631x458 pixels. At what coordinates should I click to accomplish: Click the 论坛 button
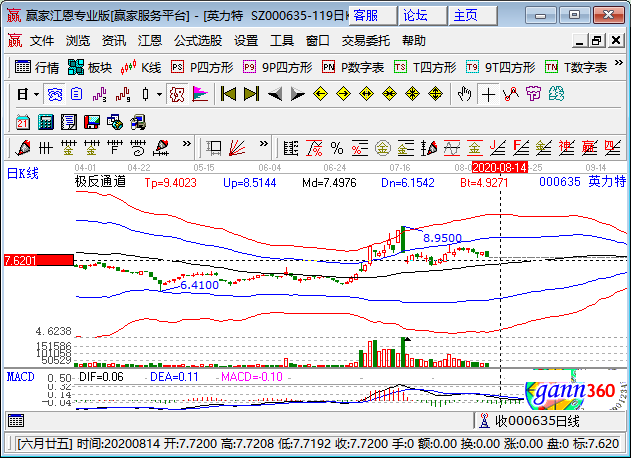pos(423,16)
